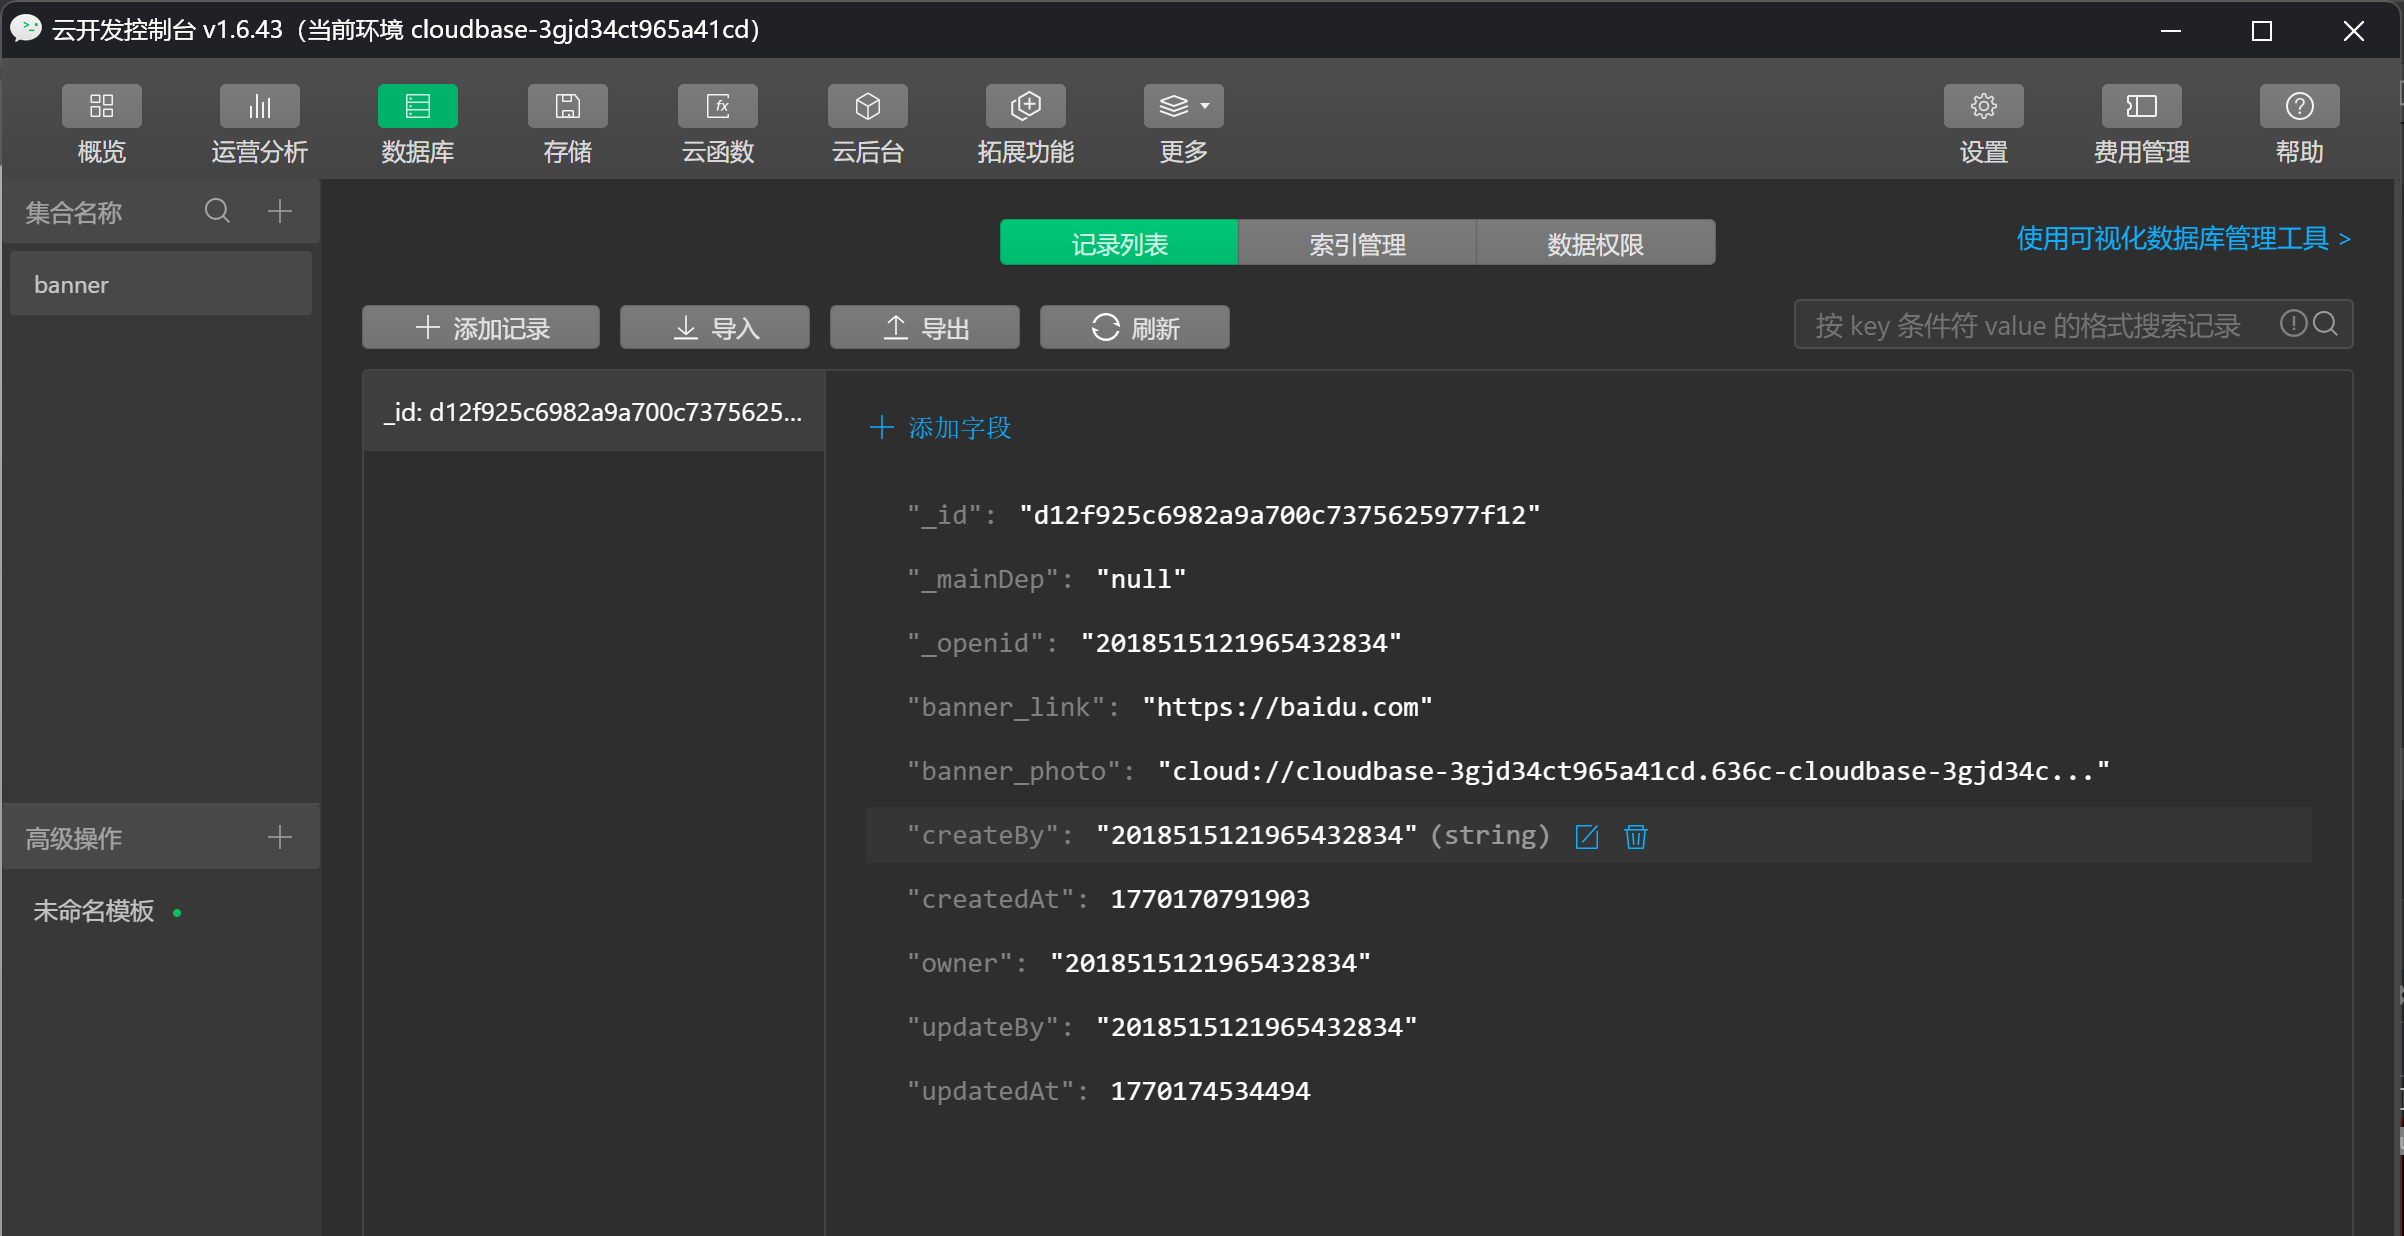Add a new collection with plus icon
Viewport: 2404px width, 1236px height.
click(280, 211)
